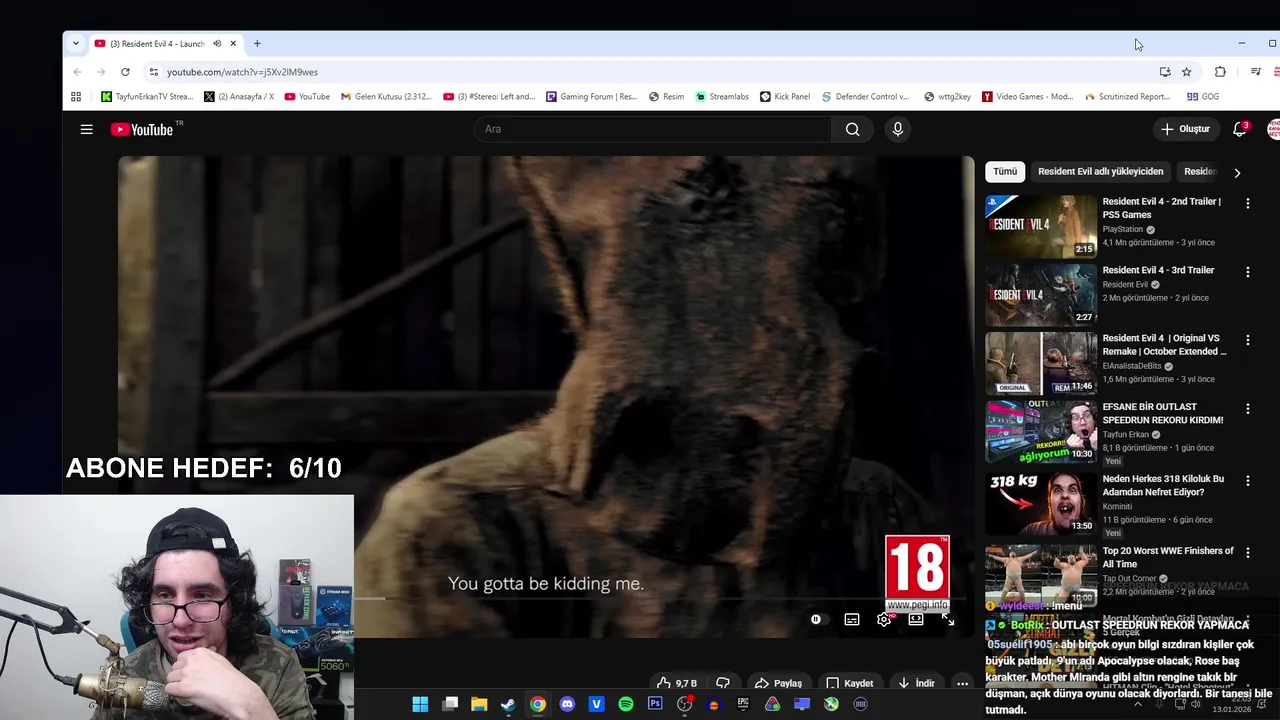Open the Streamlabs bookmark
Image resolution: width=1280 pixels, height=720 pixels.
tap(721, 97)
